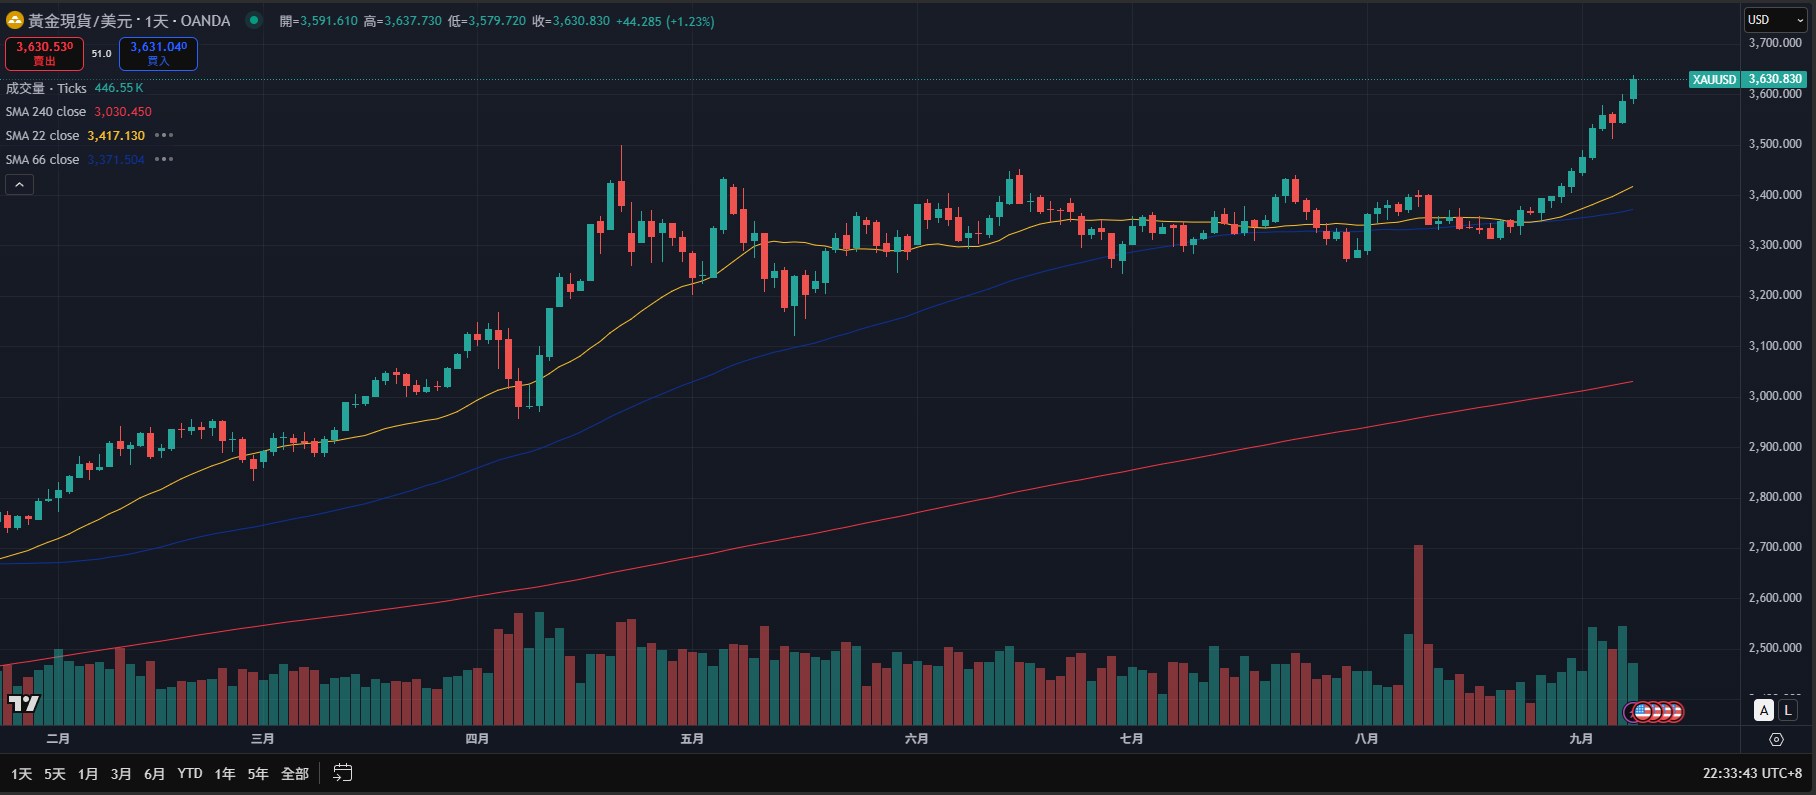The height and width of the screenshot is (795, 1816).
Task: Click the green market status dot
Action: coord(255,20)
